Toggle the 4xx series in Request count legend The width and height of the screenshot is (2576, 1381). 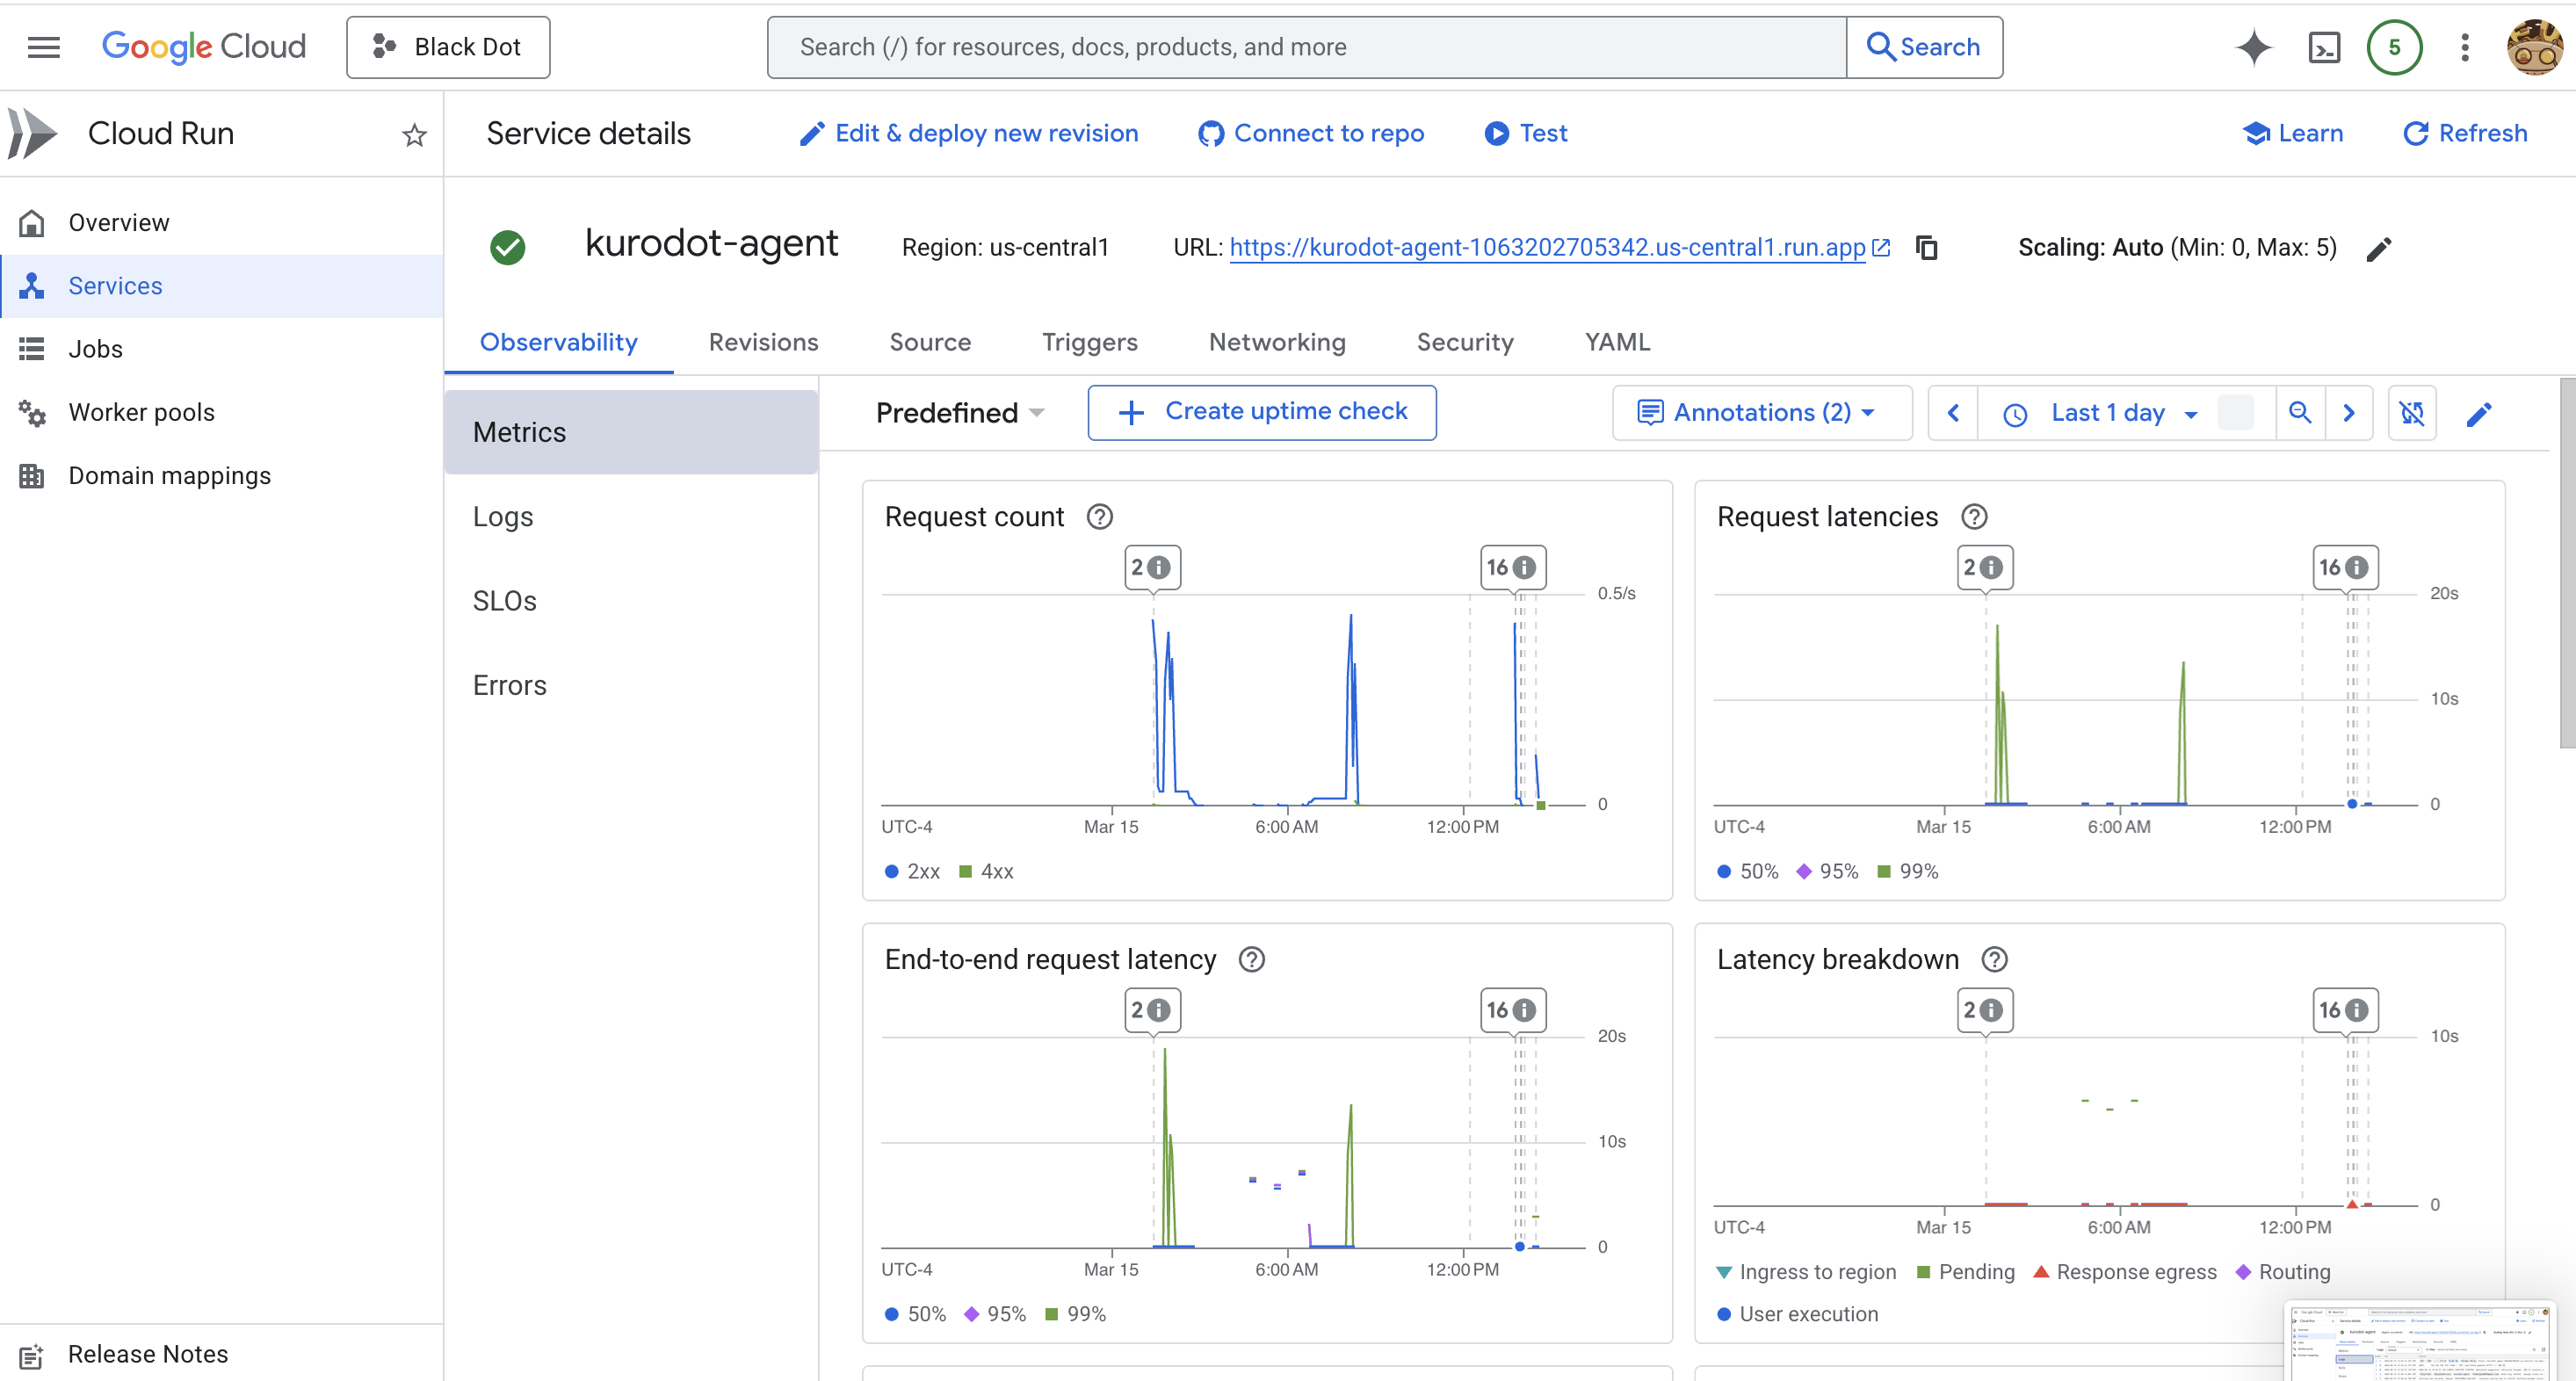[986, 871]
